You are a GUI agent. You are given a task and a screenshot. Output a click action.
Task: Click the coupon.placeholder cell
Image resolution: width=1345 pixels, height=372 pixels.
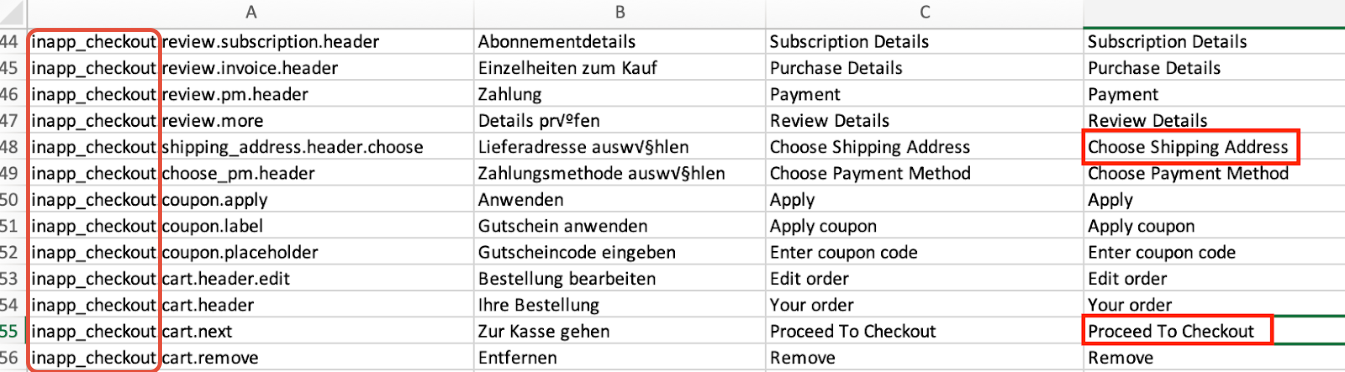(316, 252)
